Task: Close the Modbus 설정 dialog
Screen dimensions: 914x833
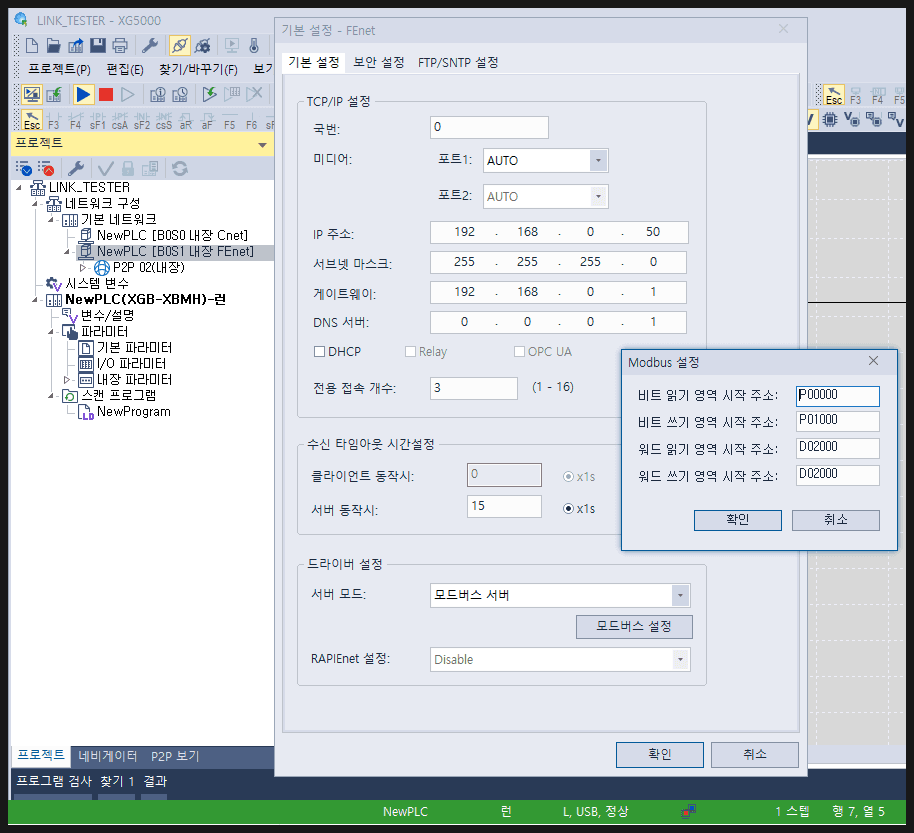Action: click(873, 361)
